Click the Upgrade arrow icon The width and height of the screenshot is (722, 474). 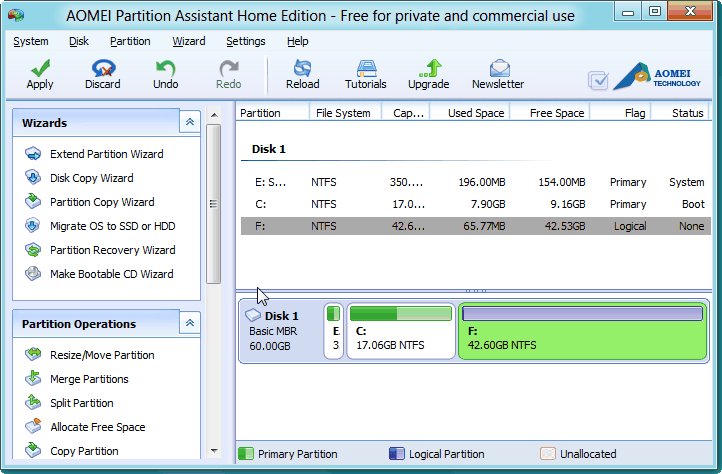coord(430,68)
